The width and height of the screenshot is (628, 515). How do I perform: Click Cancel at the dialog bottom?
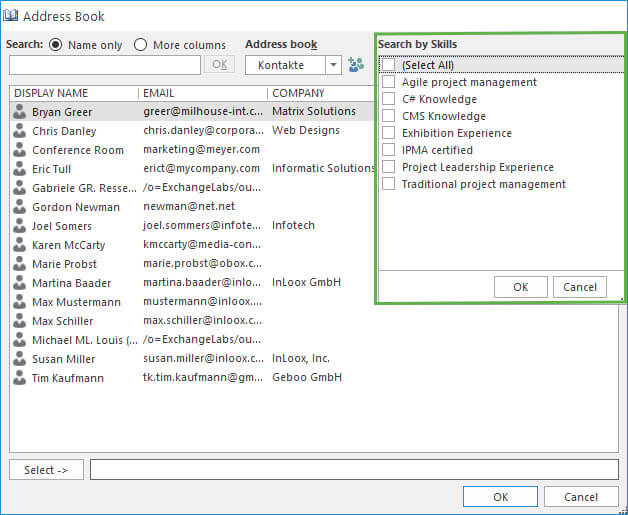[581, 497]
